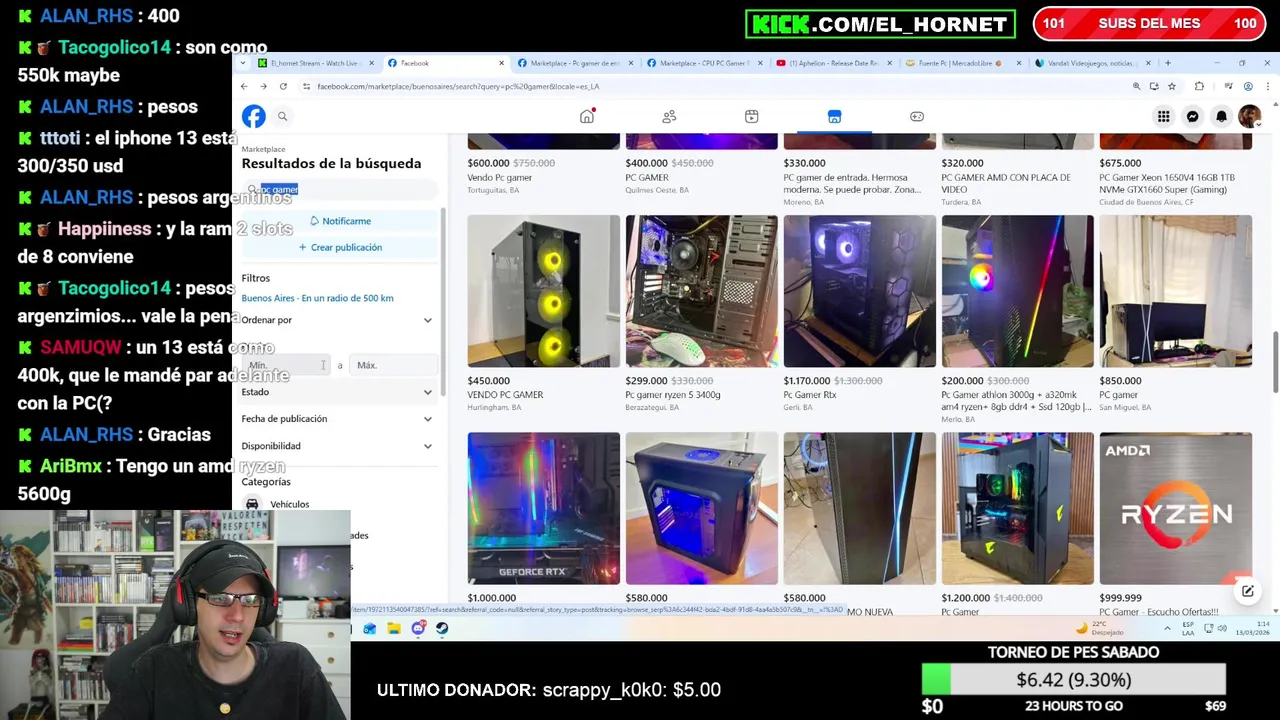This screenshot has width=1280, height=720.
Task: Close the Facebook tab
Action: pos(501,63)
